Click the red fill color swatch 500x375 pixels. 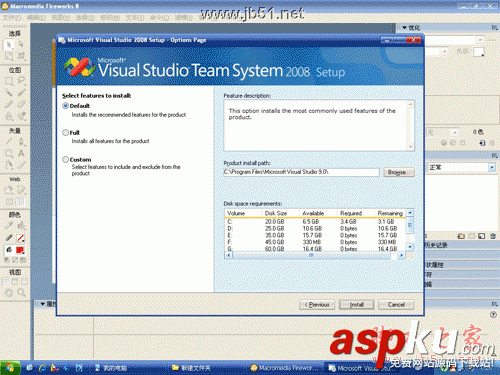20,250
